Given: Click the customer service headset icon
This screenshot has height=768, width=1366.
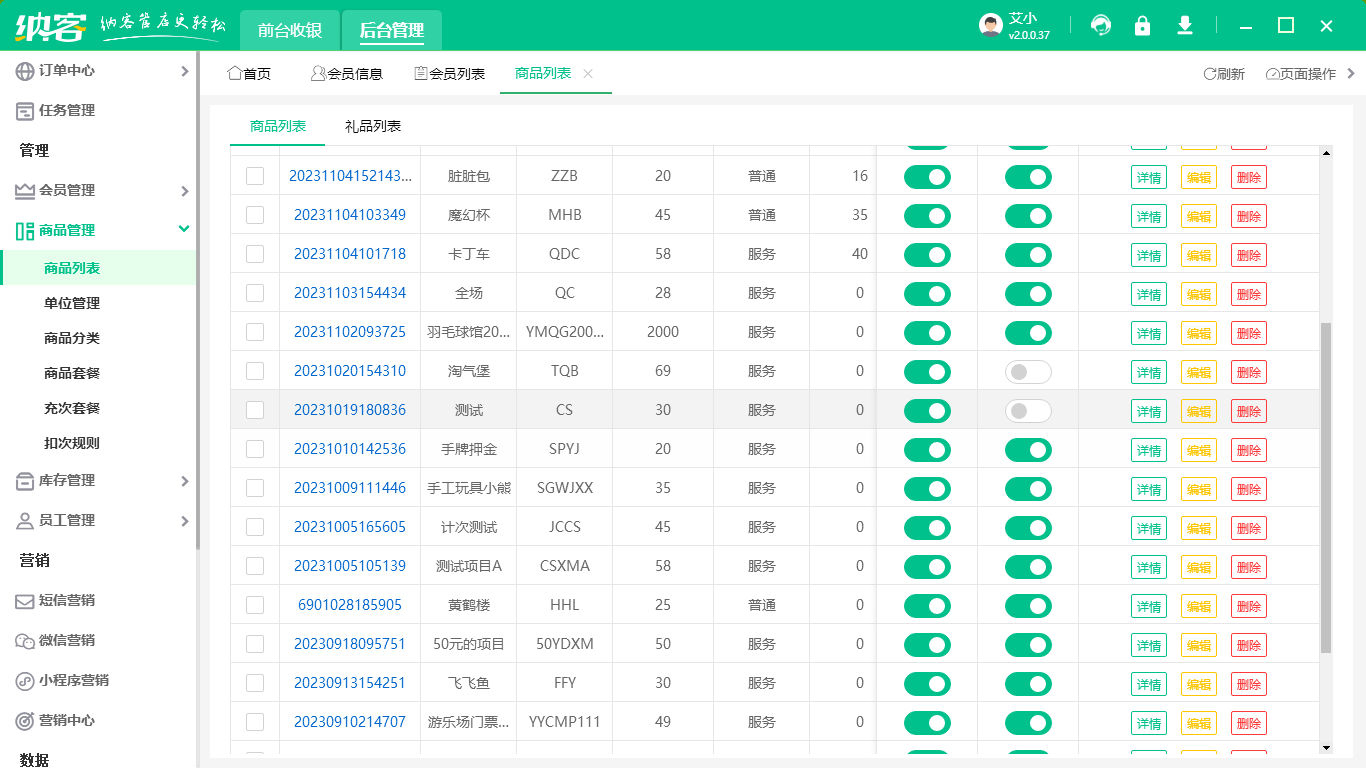Looking at the screenshot, I should [1101, 26].
